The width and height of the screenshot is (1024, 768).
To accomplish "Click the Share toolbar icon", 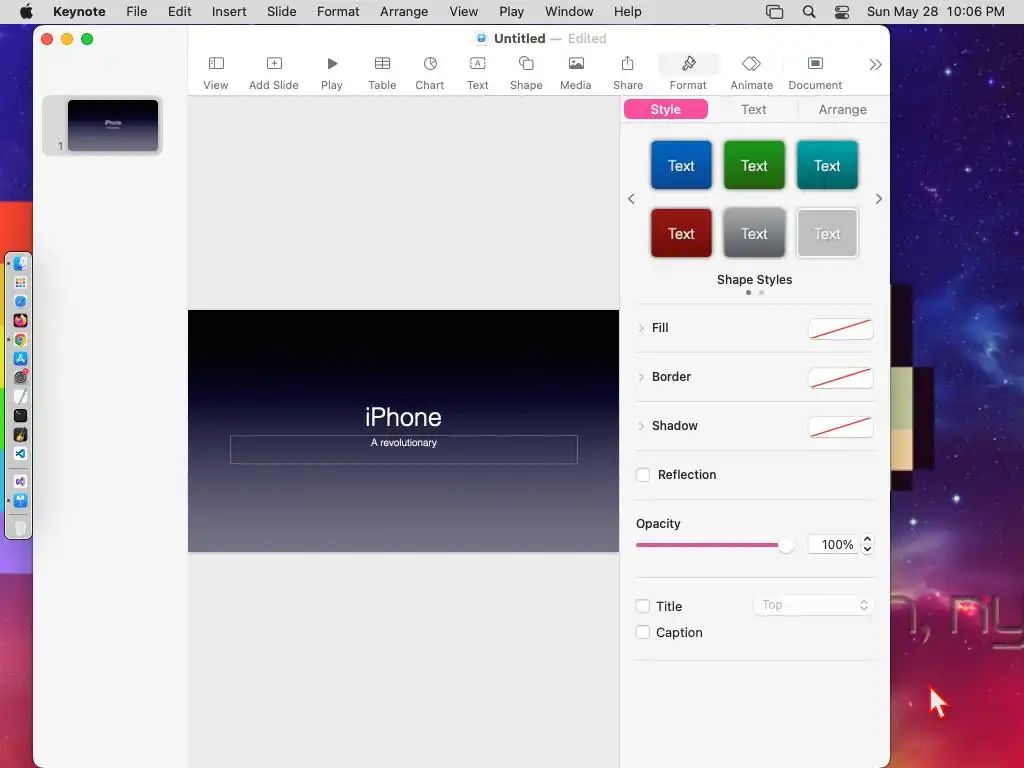I will click(x=628, y=63).
